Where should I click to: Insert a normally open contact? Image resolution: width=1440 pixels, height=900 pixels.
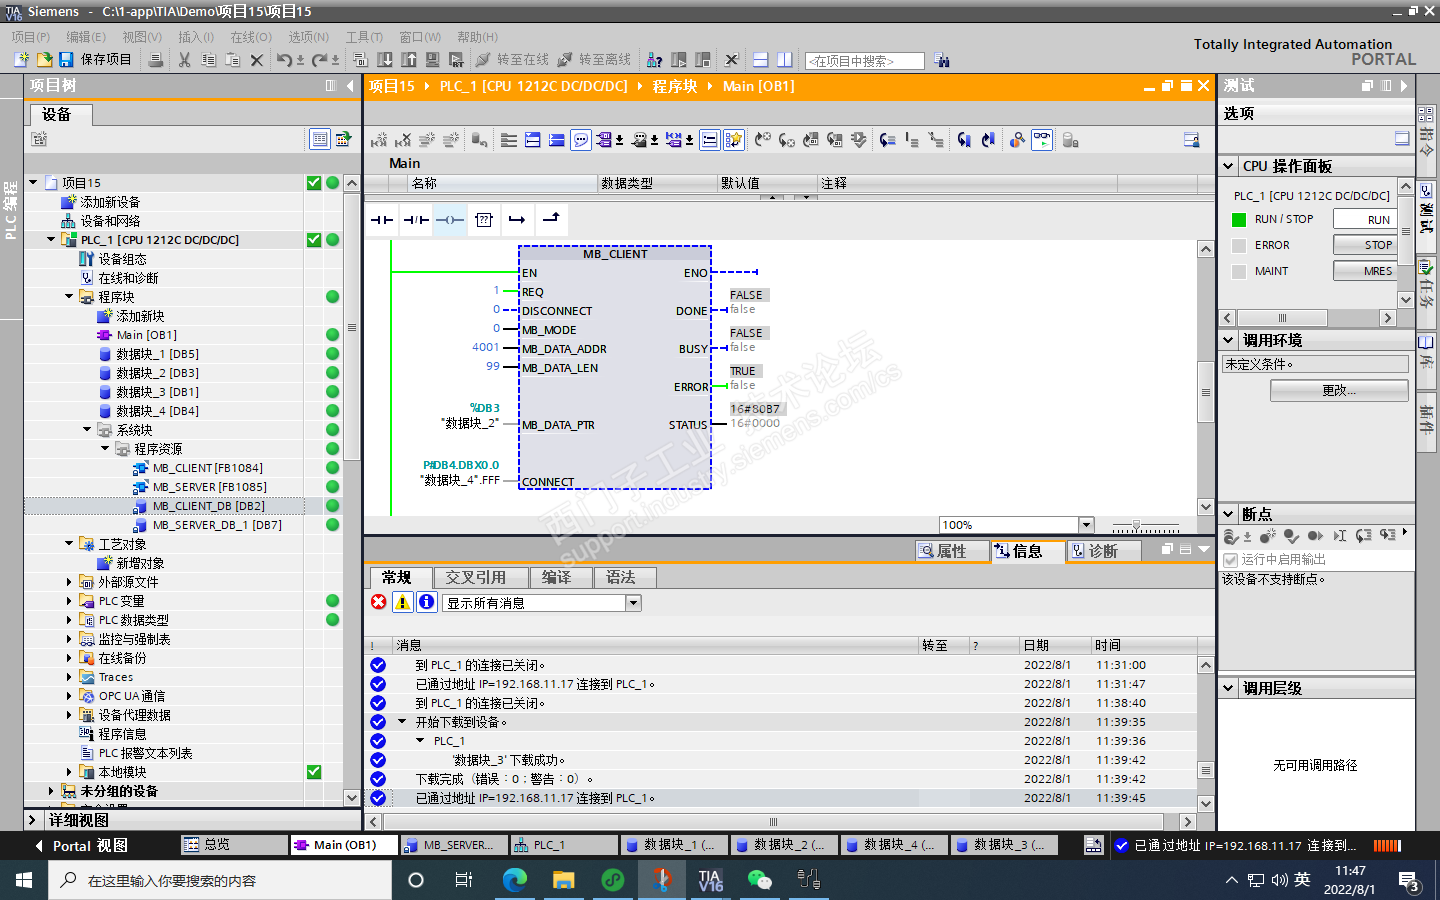coord(382,220)
